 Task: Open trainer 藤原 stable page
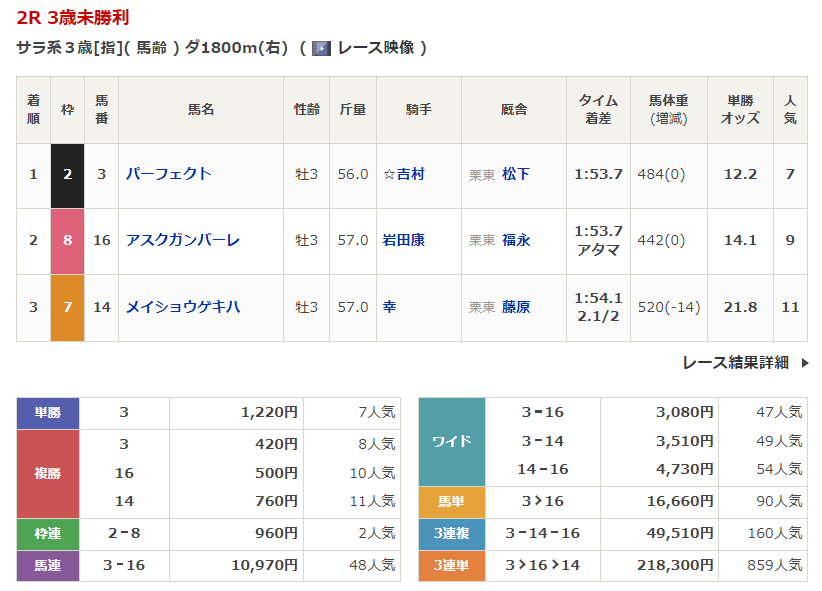[516, 307]
